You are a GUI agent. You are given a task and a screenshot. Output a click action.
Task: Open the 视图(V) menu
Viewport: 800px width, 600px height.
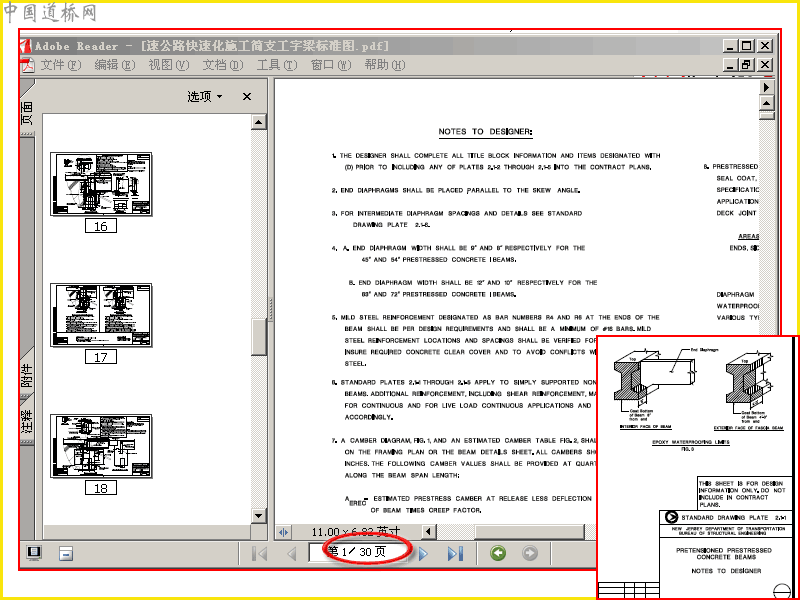[x=169, y=65]
